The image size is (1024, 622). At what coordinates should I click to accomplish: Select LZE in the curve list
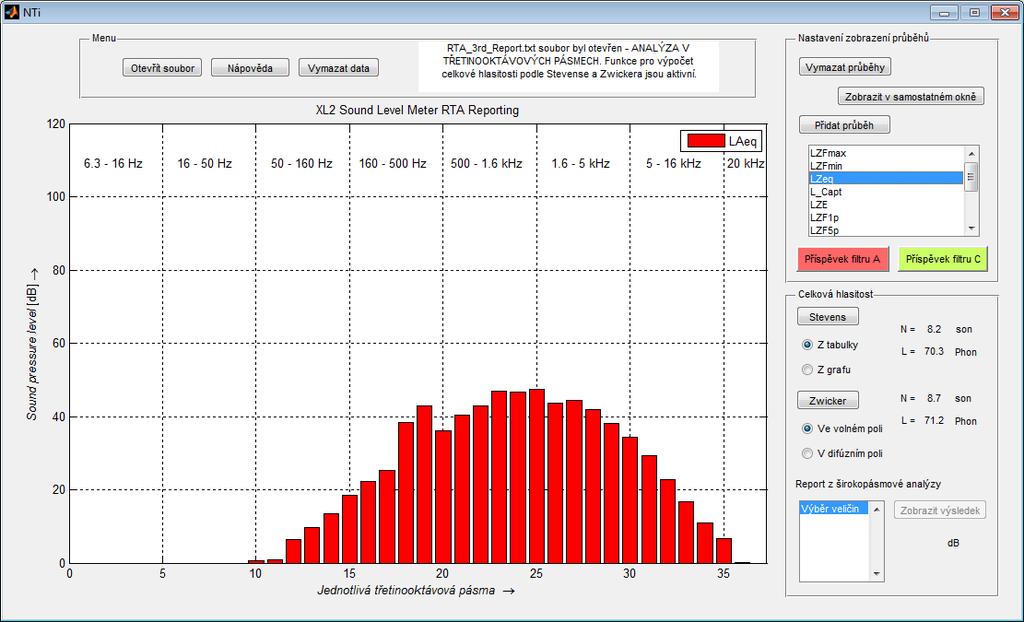click(x=886, y=205)
